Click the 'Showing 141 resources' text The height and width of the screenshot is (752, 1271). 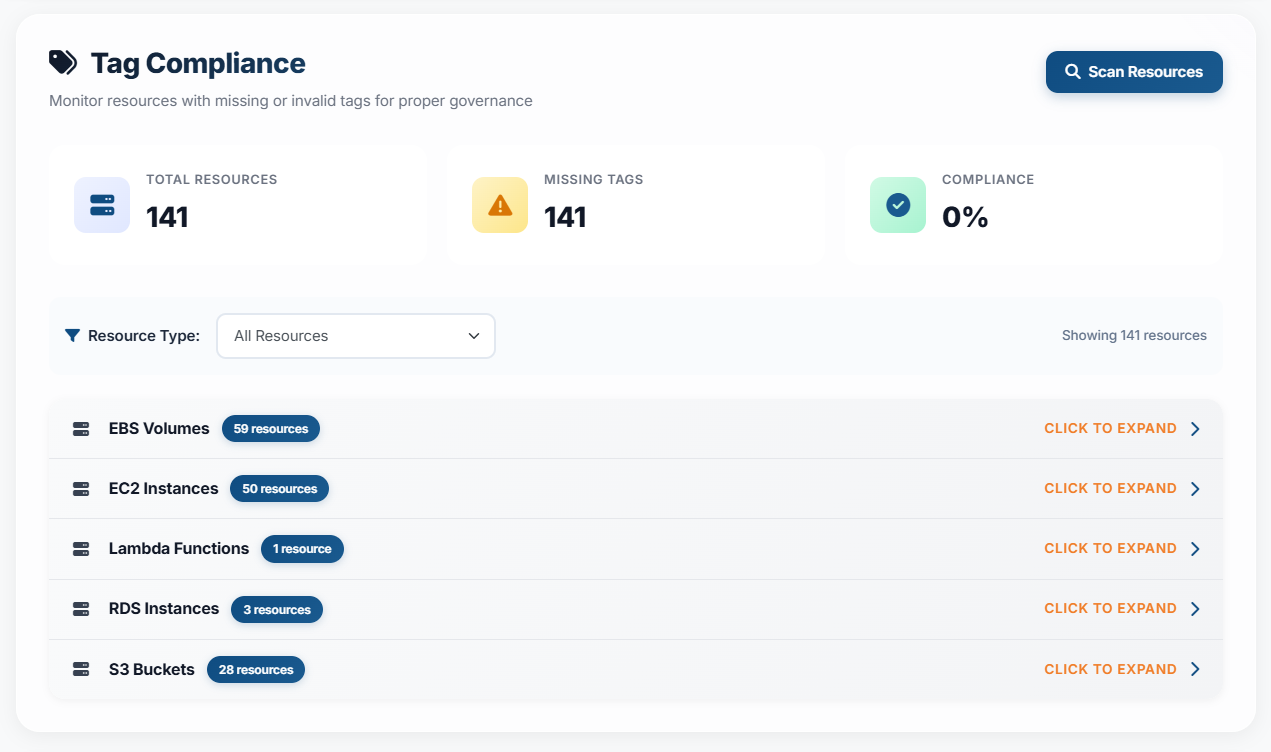1134,336
